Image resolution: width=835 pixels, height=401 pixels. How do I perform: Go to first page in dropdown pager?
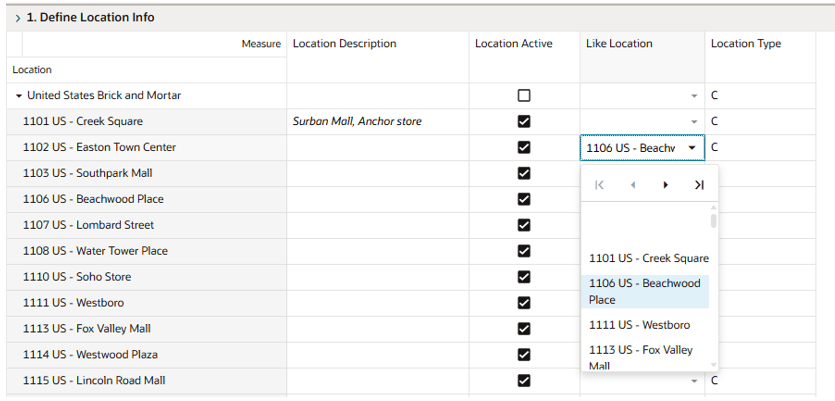(x=599, y=185)
